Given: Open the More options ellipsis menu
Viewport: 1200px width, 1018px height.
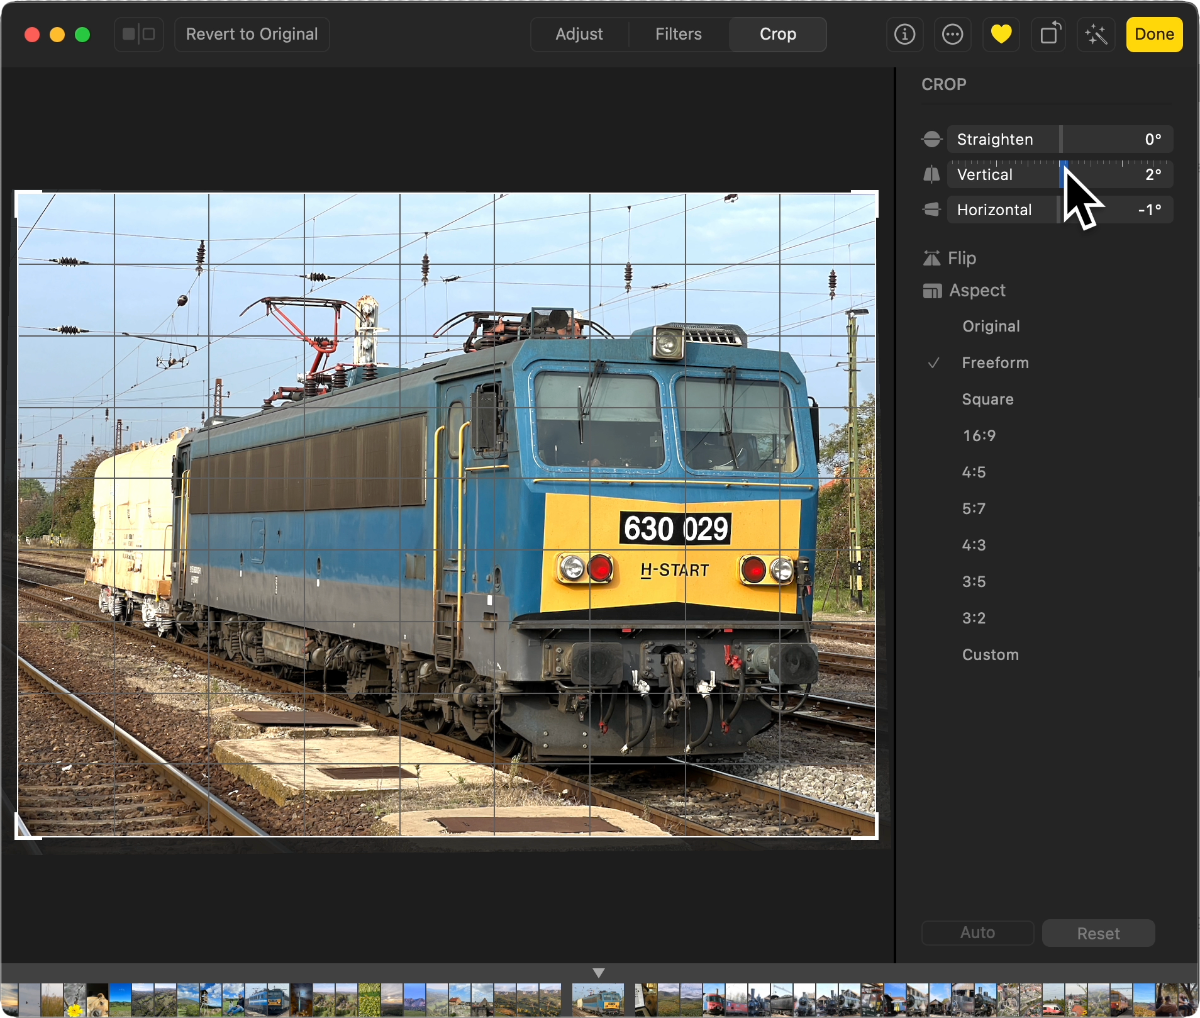Looking at the screenshot, I should pos(953,34).
